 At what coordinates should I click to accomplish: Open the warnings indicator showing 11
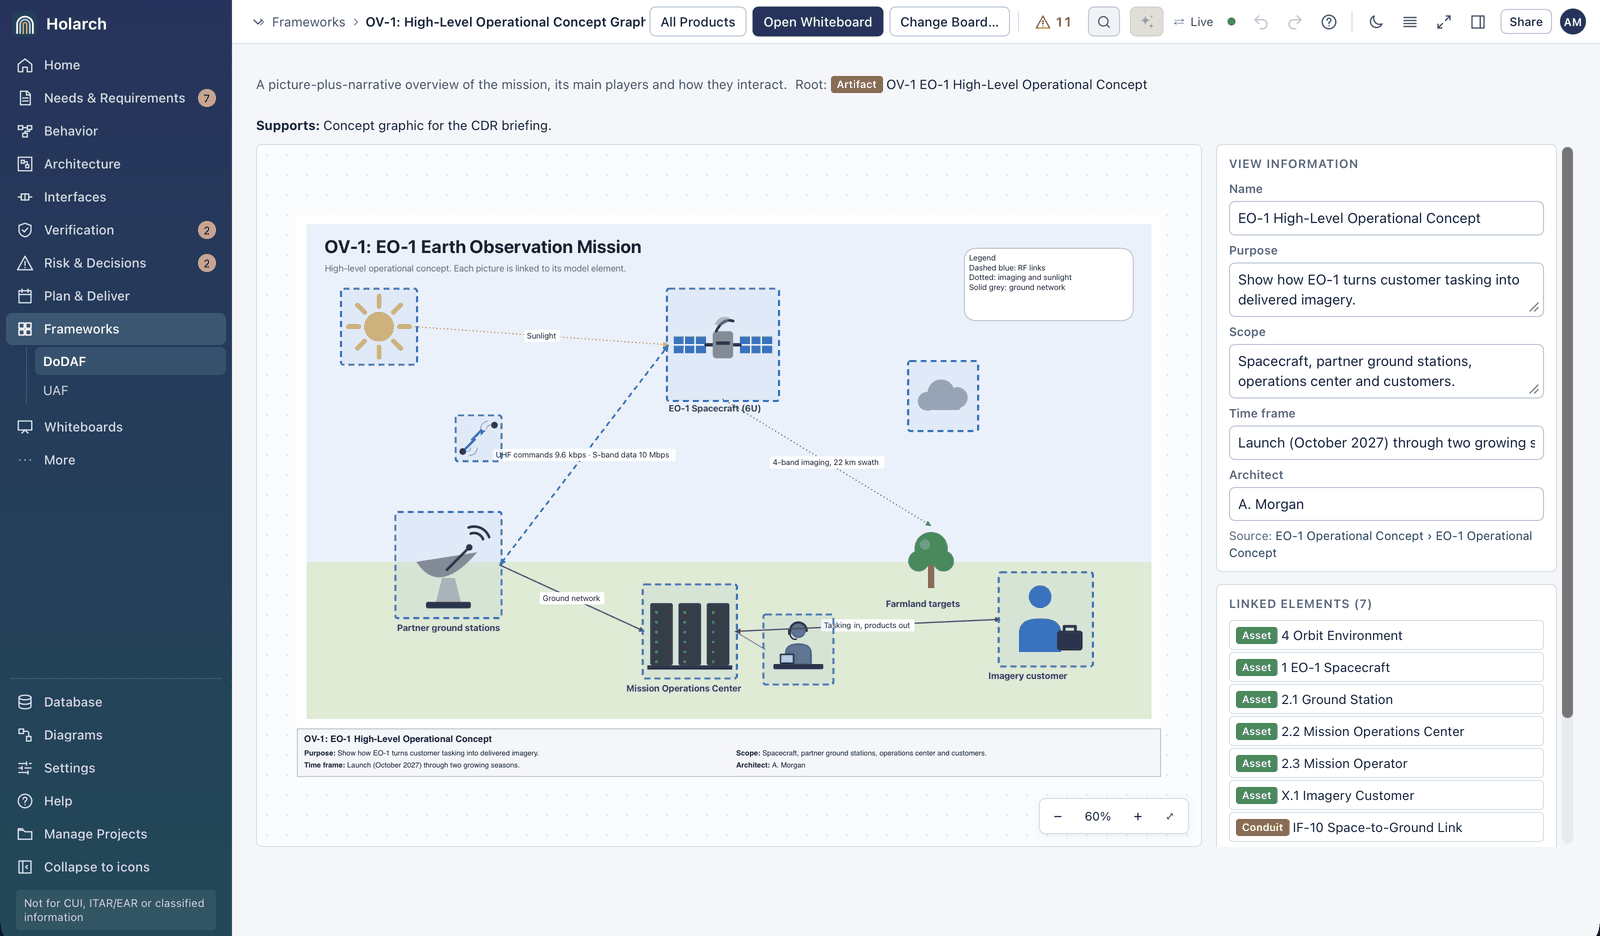click(x=1053, y=22)
